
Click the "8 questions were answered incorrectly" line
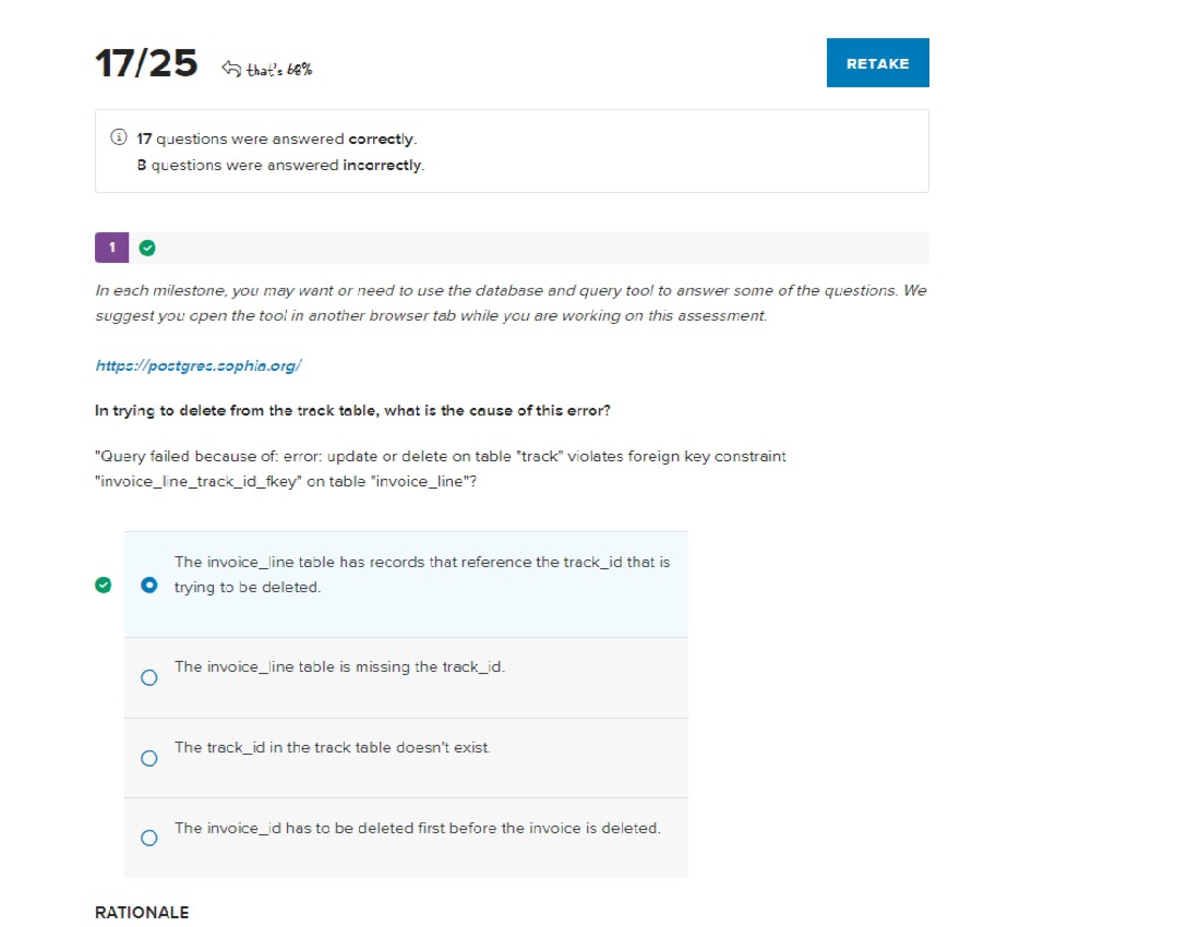280,165
